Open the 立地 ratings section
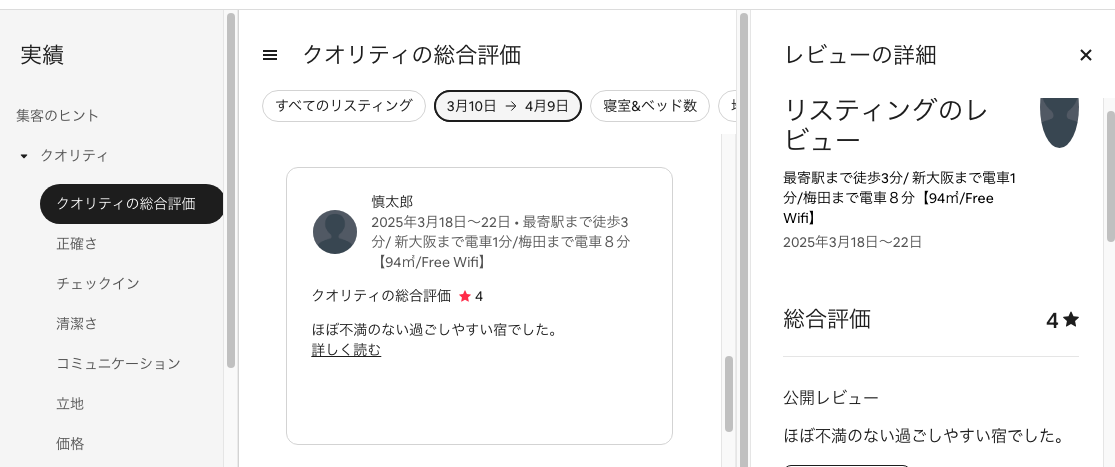This screenshot has width=1115, height=467. click(70, 404)
